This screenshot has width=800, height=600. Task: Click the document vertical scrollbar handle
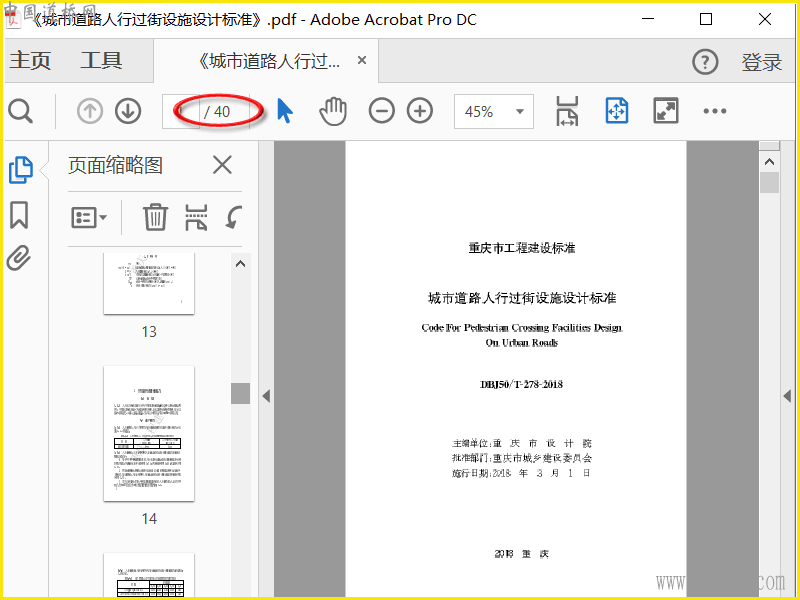click(x=769, y=183)
